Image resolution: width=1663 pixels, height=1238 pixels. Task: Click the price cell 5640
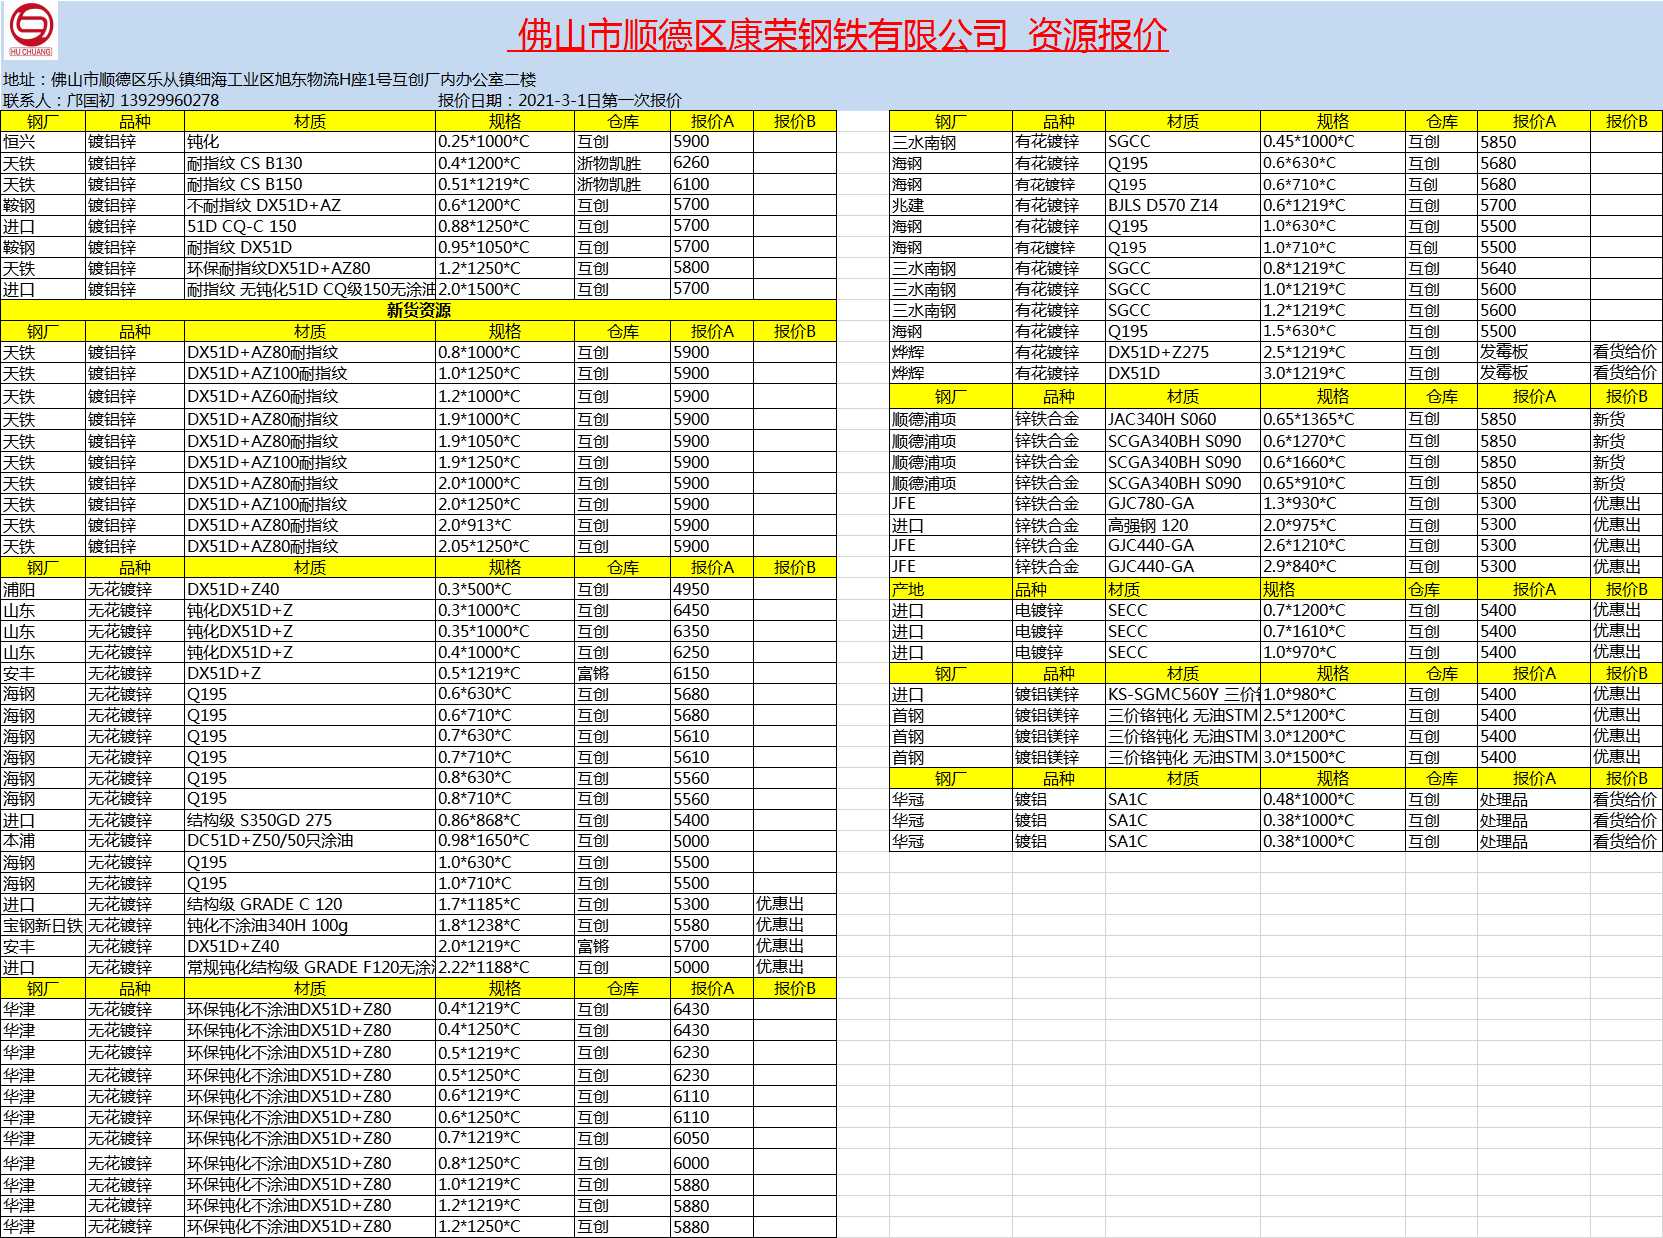(1534, 268)
